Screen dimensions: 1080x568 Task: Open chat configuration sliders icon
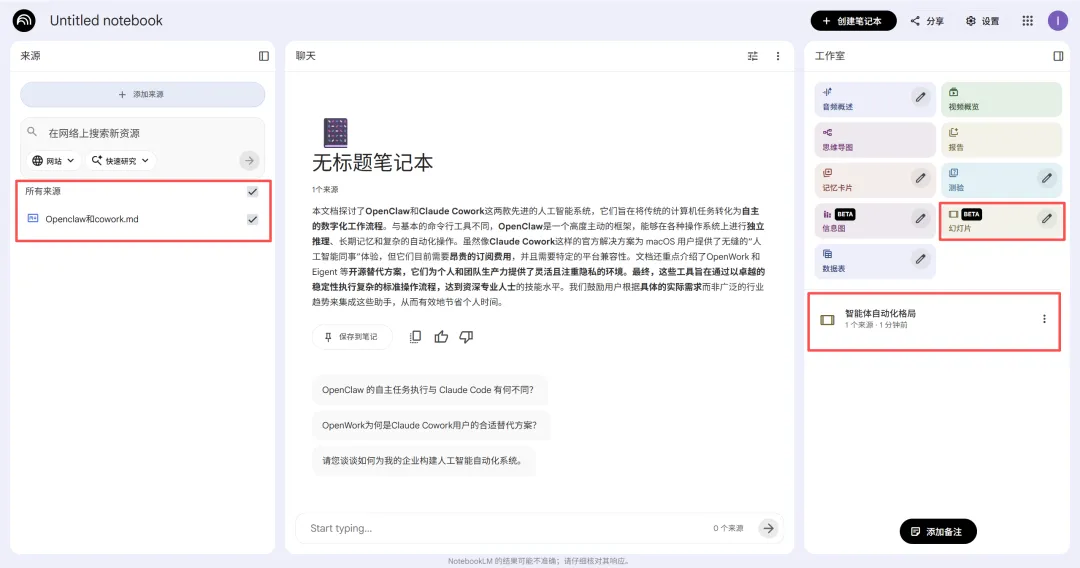tap(753, 56)
